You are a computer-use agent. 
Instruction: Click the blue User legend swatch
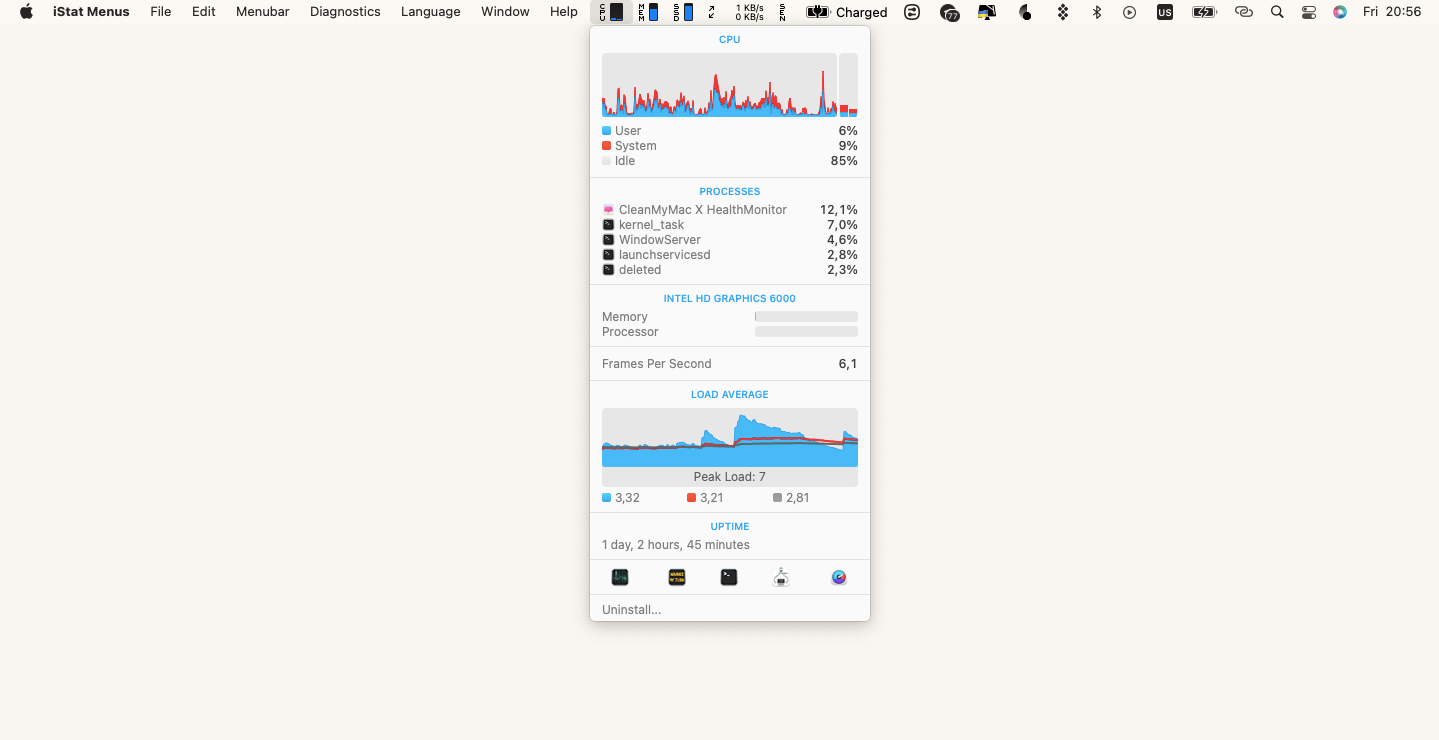coord(606,131)
